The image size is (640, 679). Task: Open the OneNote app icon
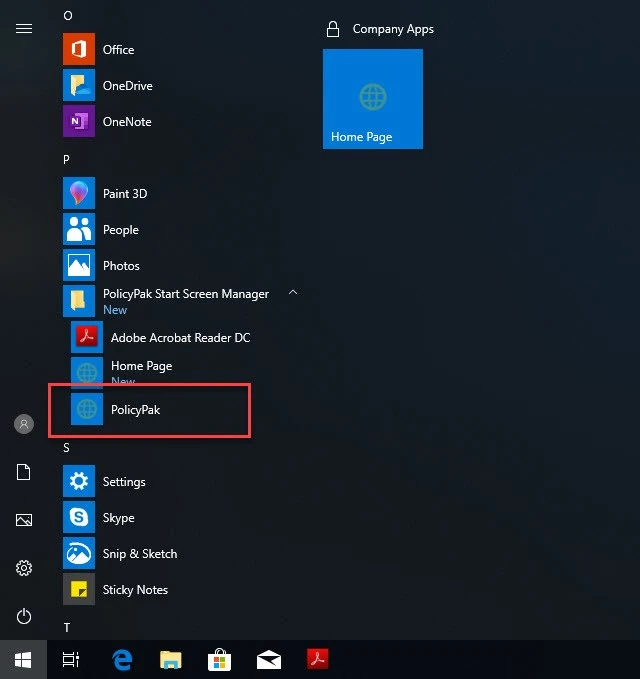(x=79, y=122)
